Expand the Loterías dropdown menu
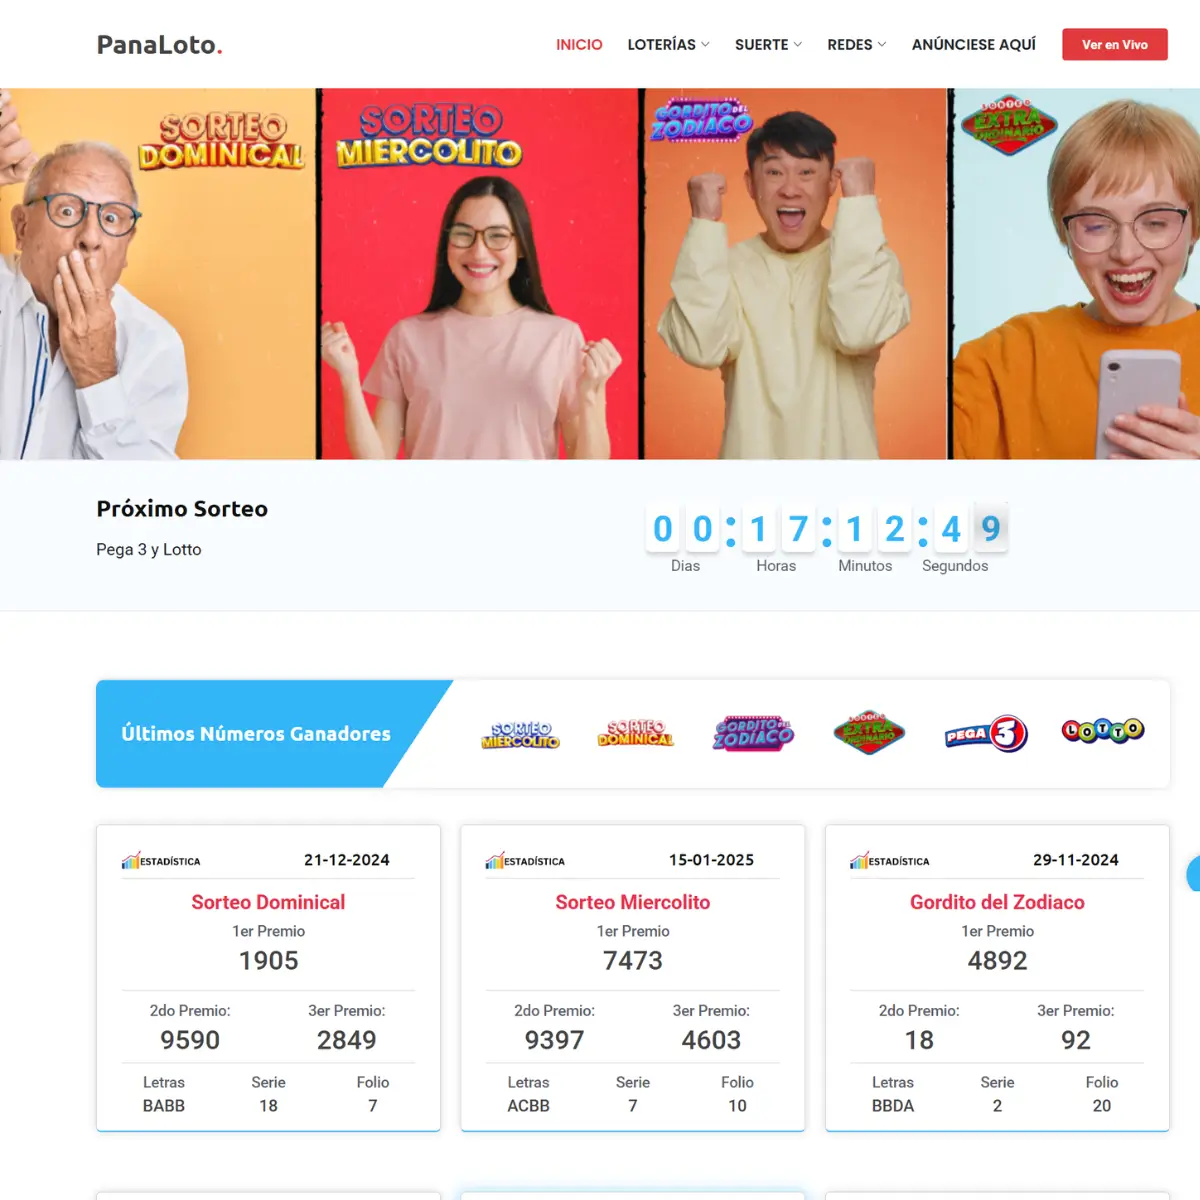 (x=668, y=44)
